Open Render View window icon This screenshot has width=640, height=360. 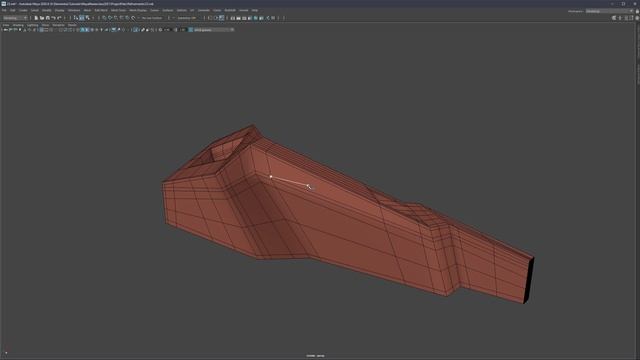coord(233,18)
